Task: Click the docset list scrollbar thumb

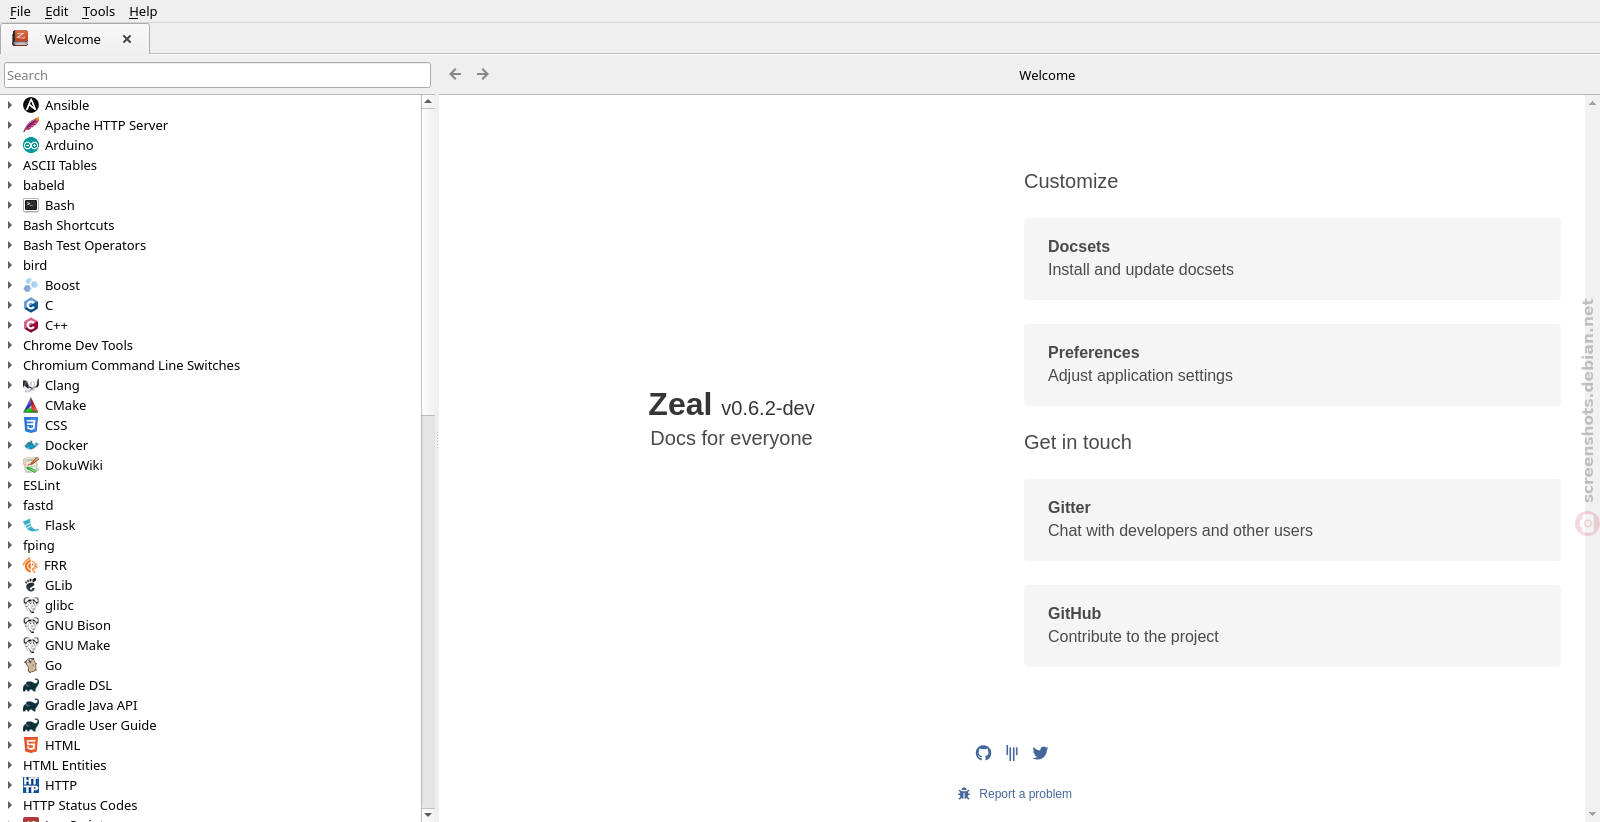Action: pyautogui.click(x=428, y=261)
